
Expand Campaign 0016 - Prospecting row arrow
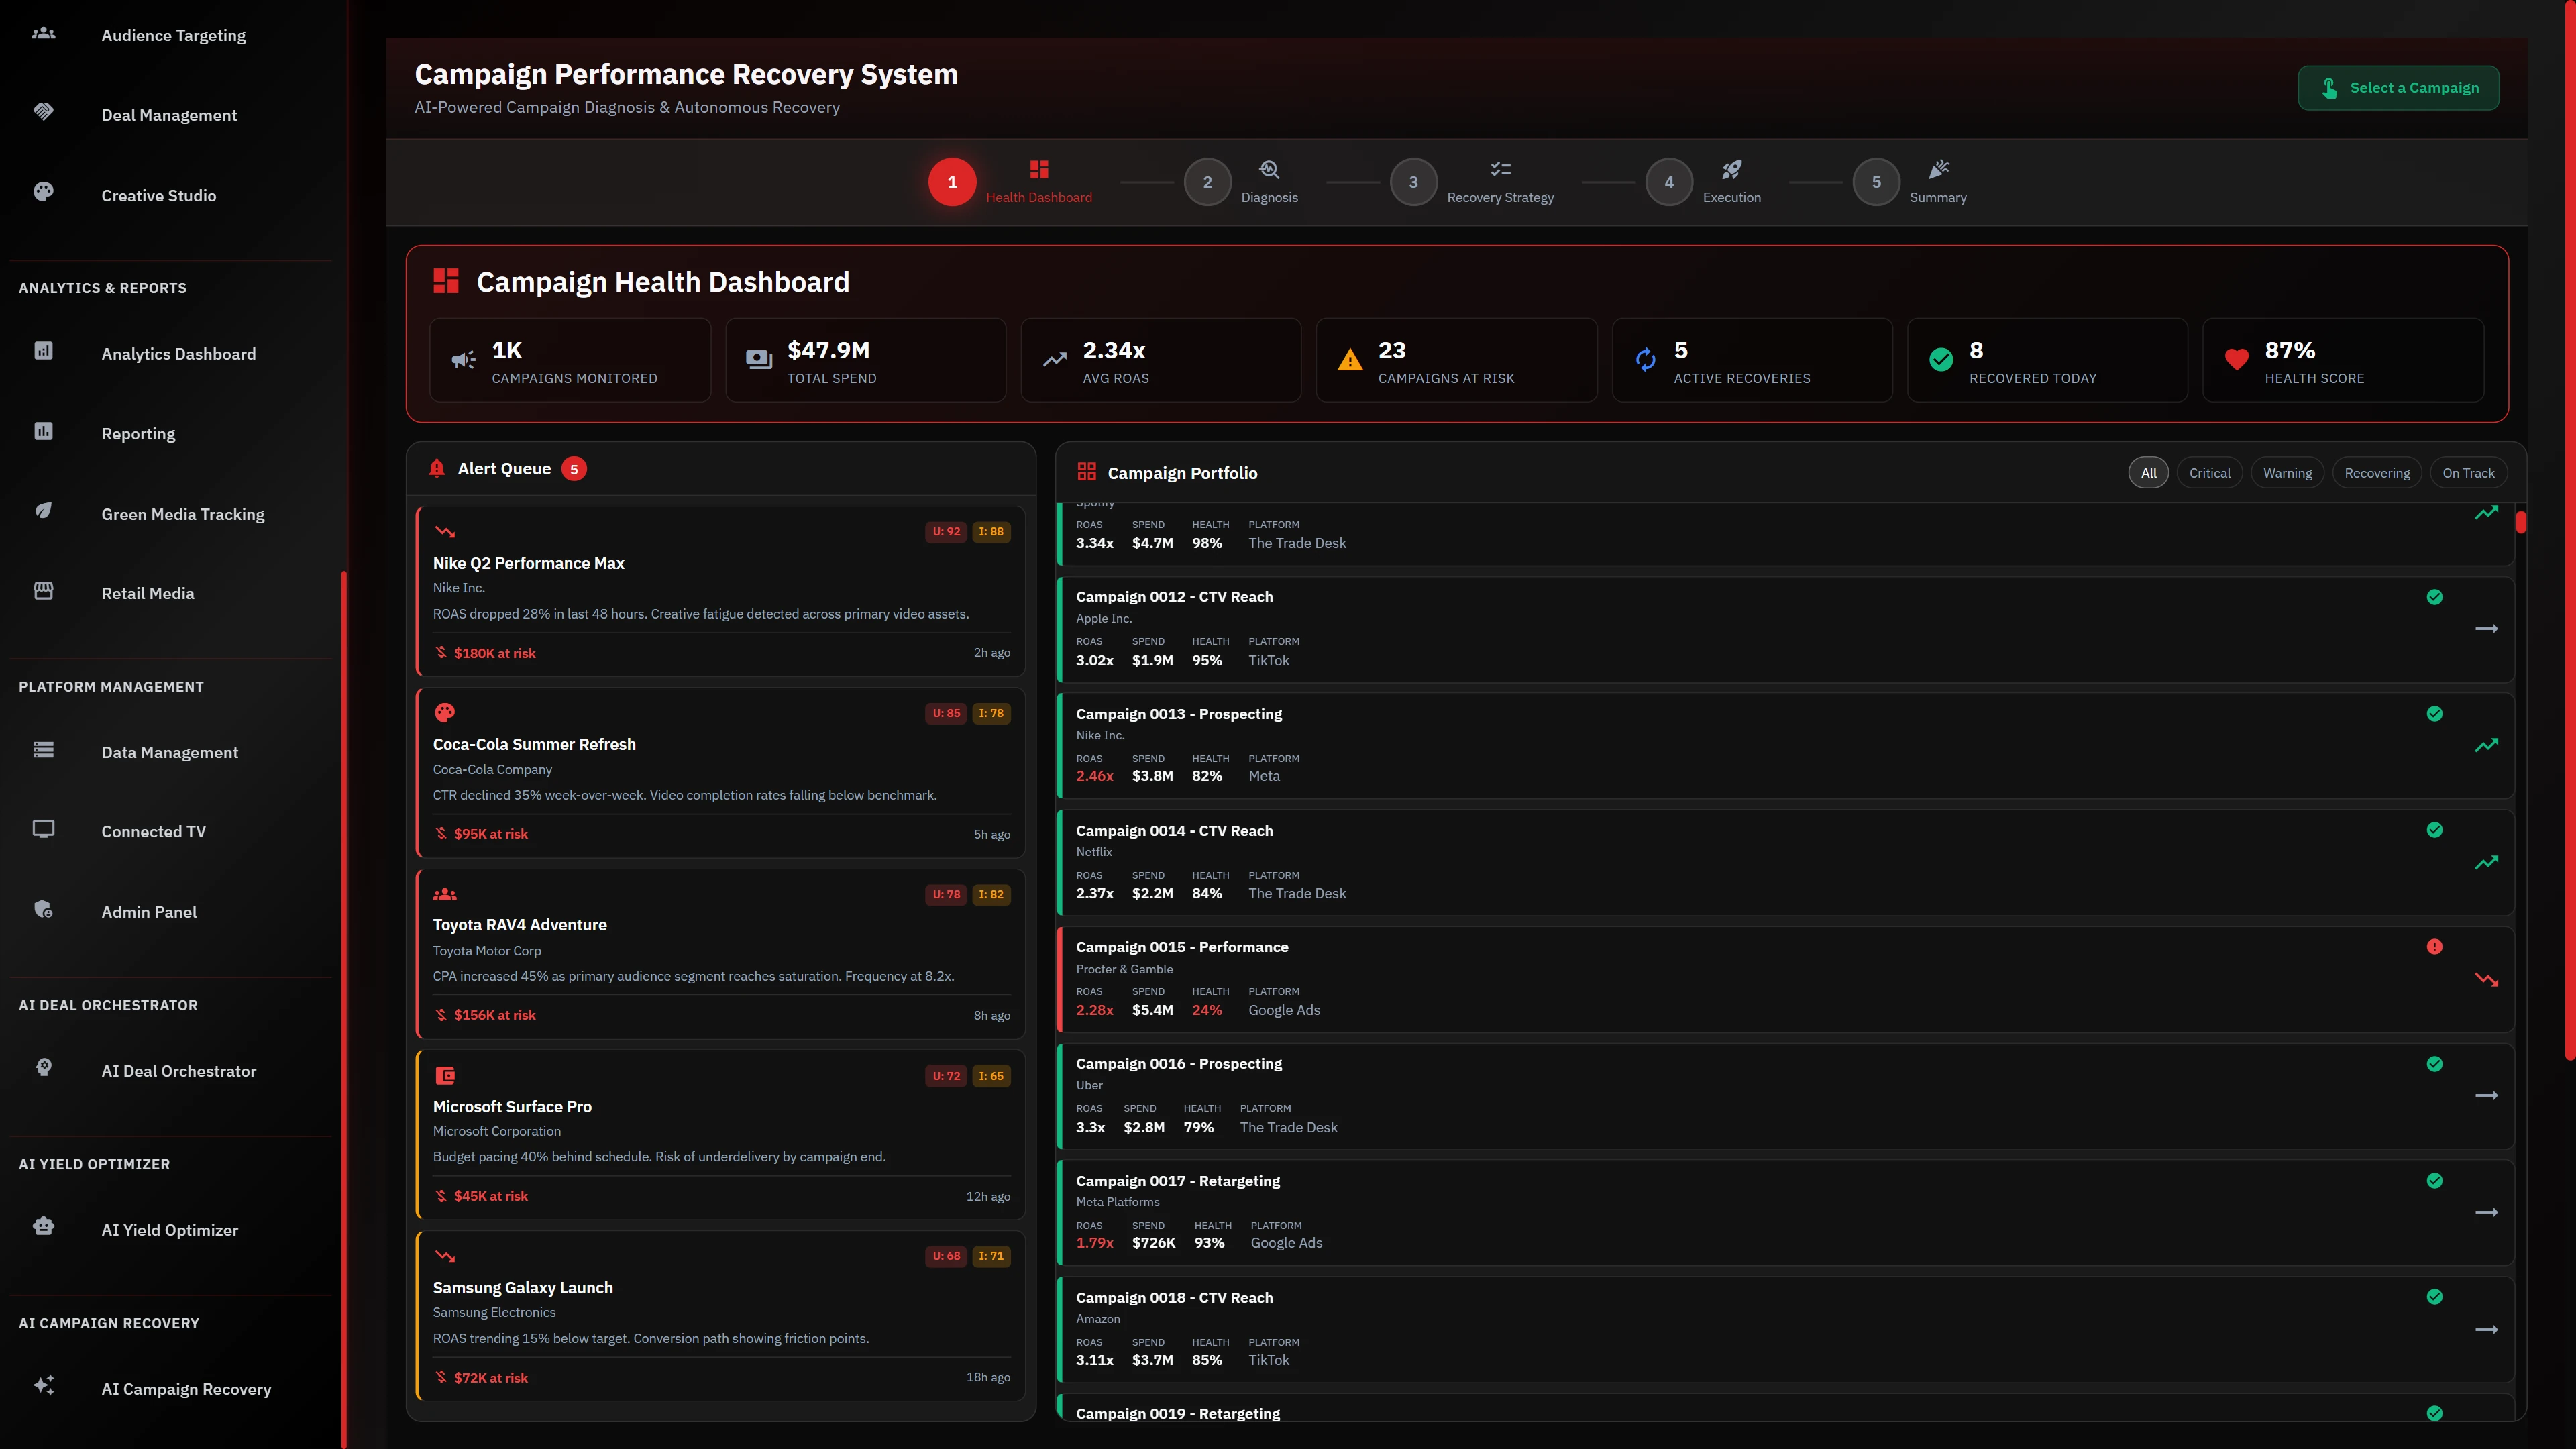point(2487,1095)
